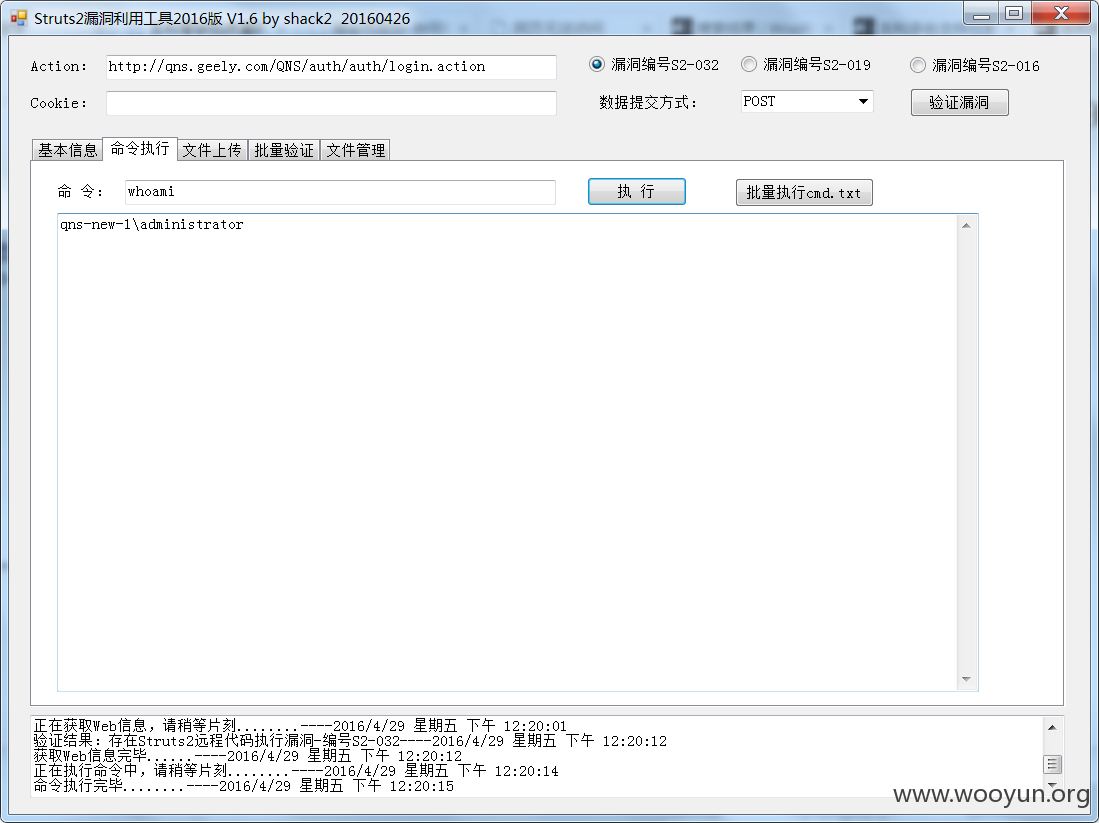Click the 验证漏洞 verify button

tap(960, 102)
